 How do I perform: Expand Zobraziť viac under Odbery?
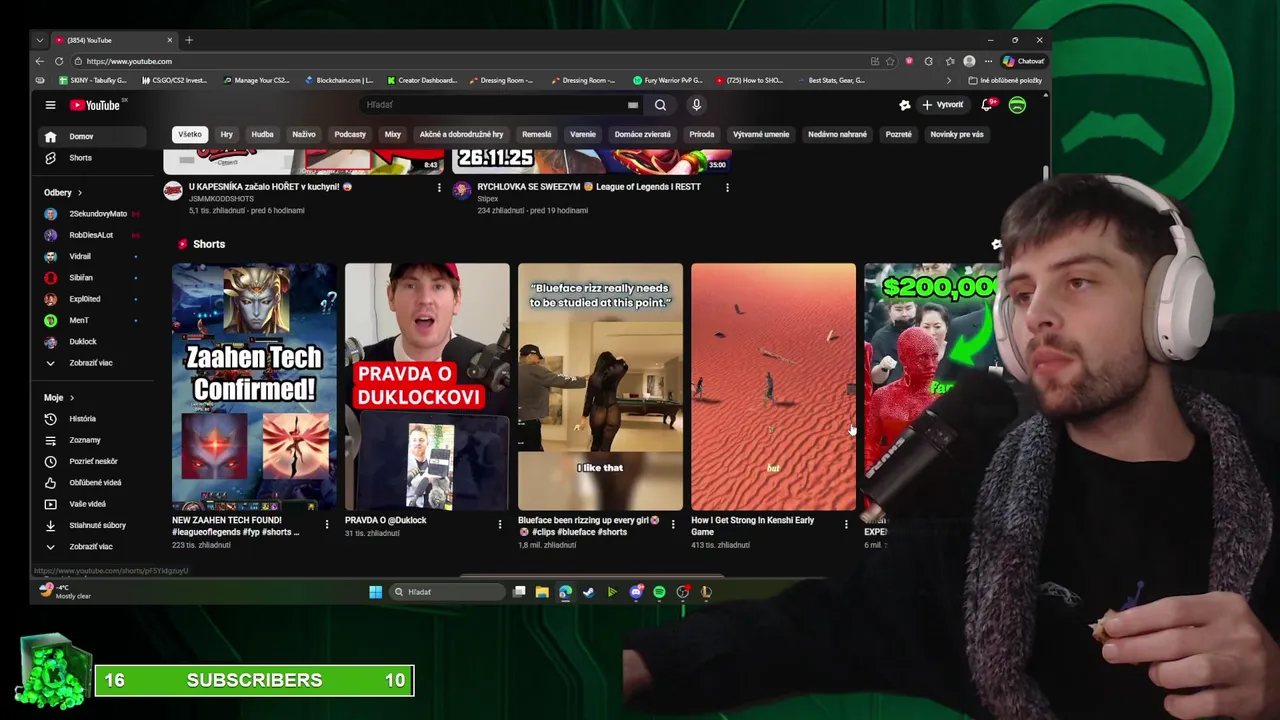(90, 363)
